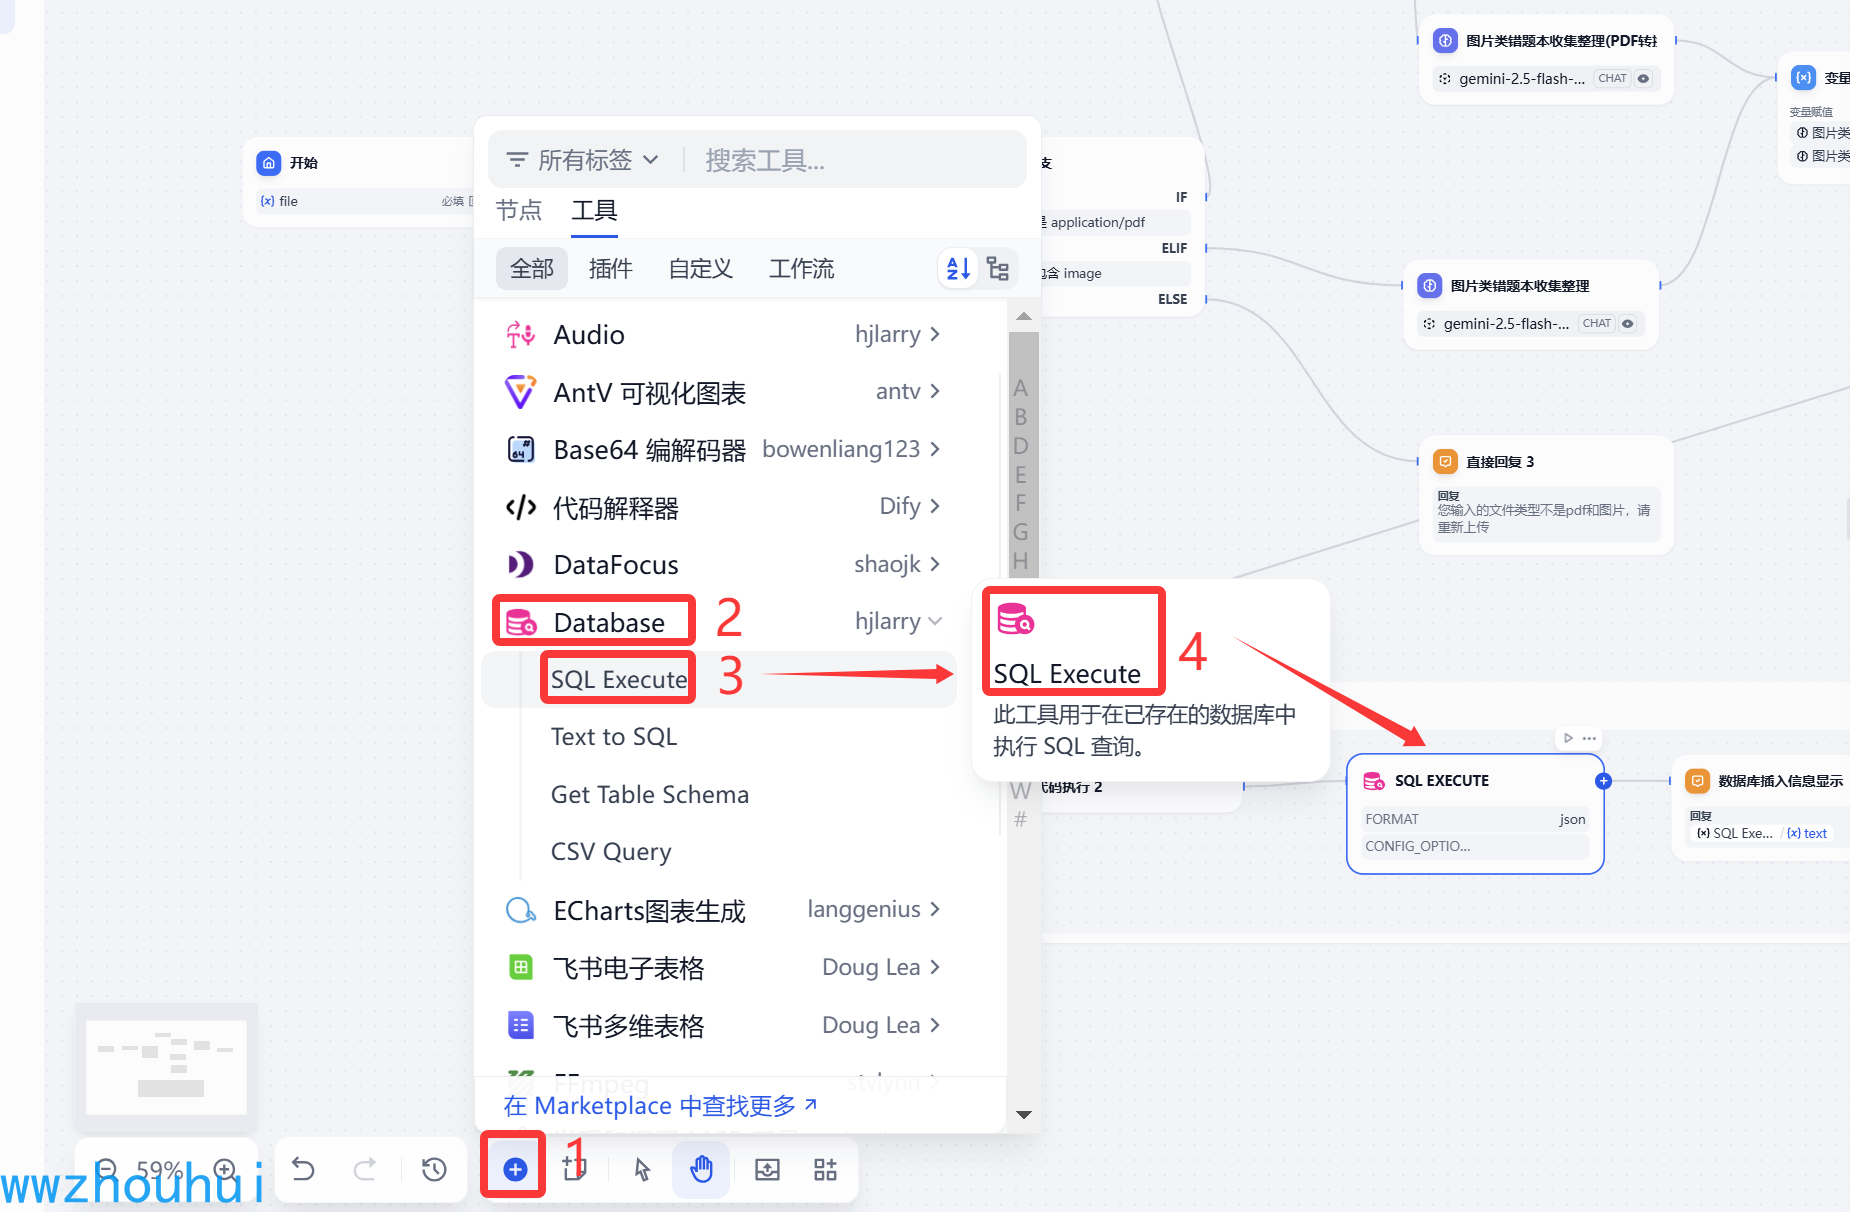Choose CSV Query tool

click(611, 851)
